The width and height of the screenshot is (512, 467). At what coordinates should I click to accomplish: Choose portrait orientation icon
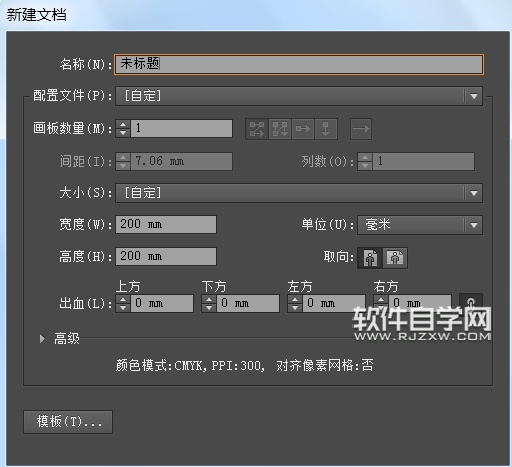370,258
